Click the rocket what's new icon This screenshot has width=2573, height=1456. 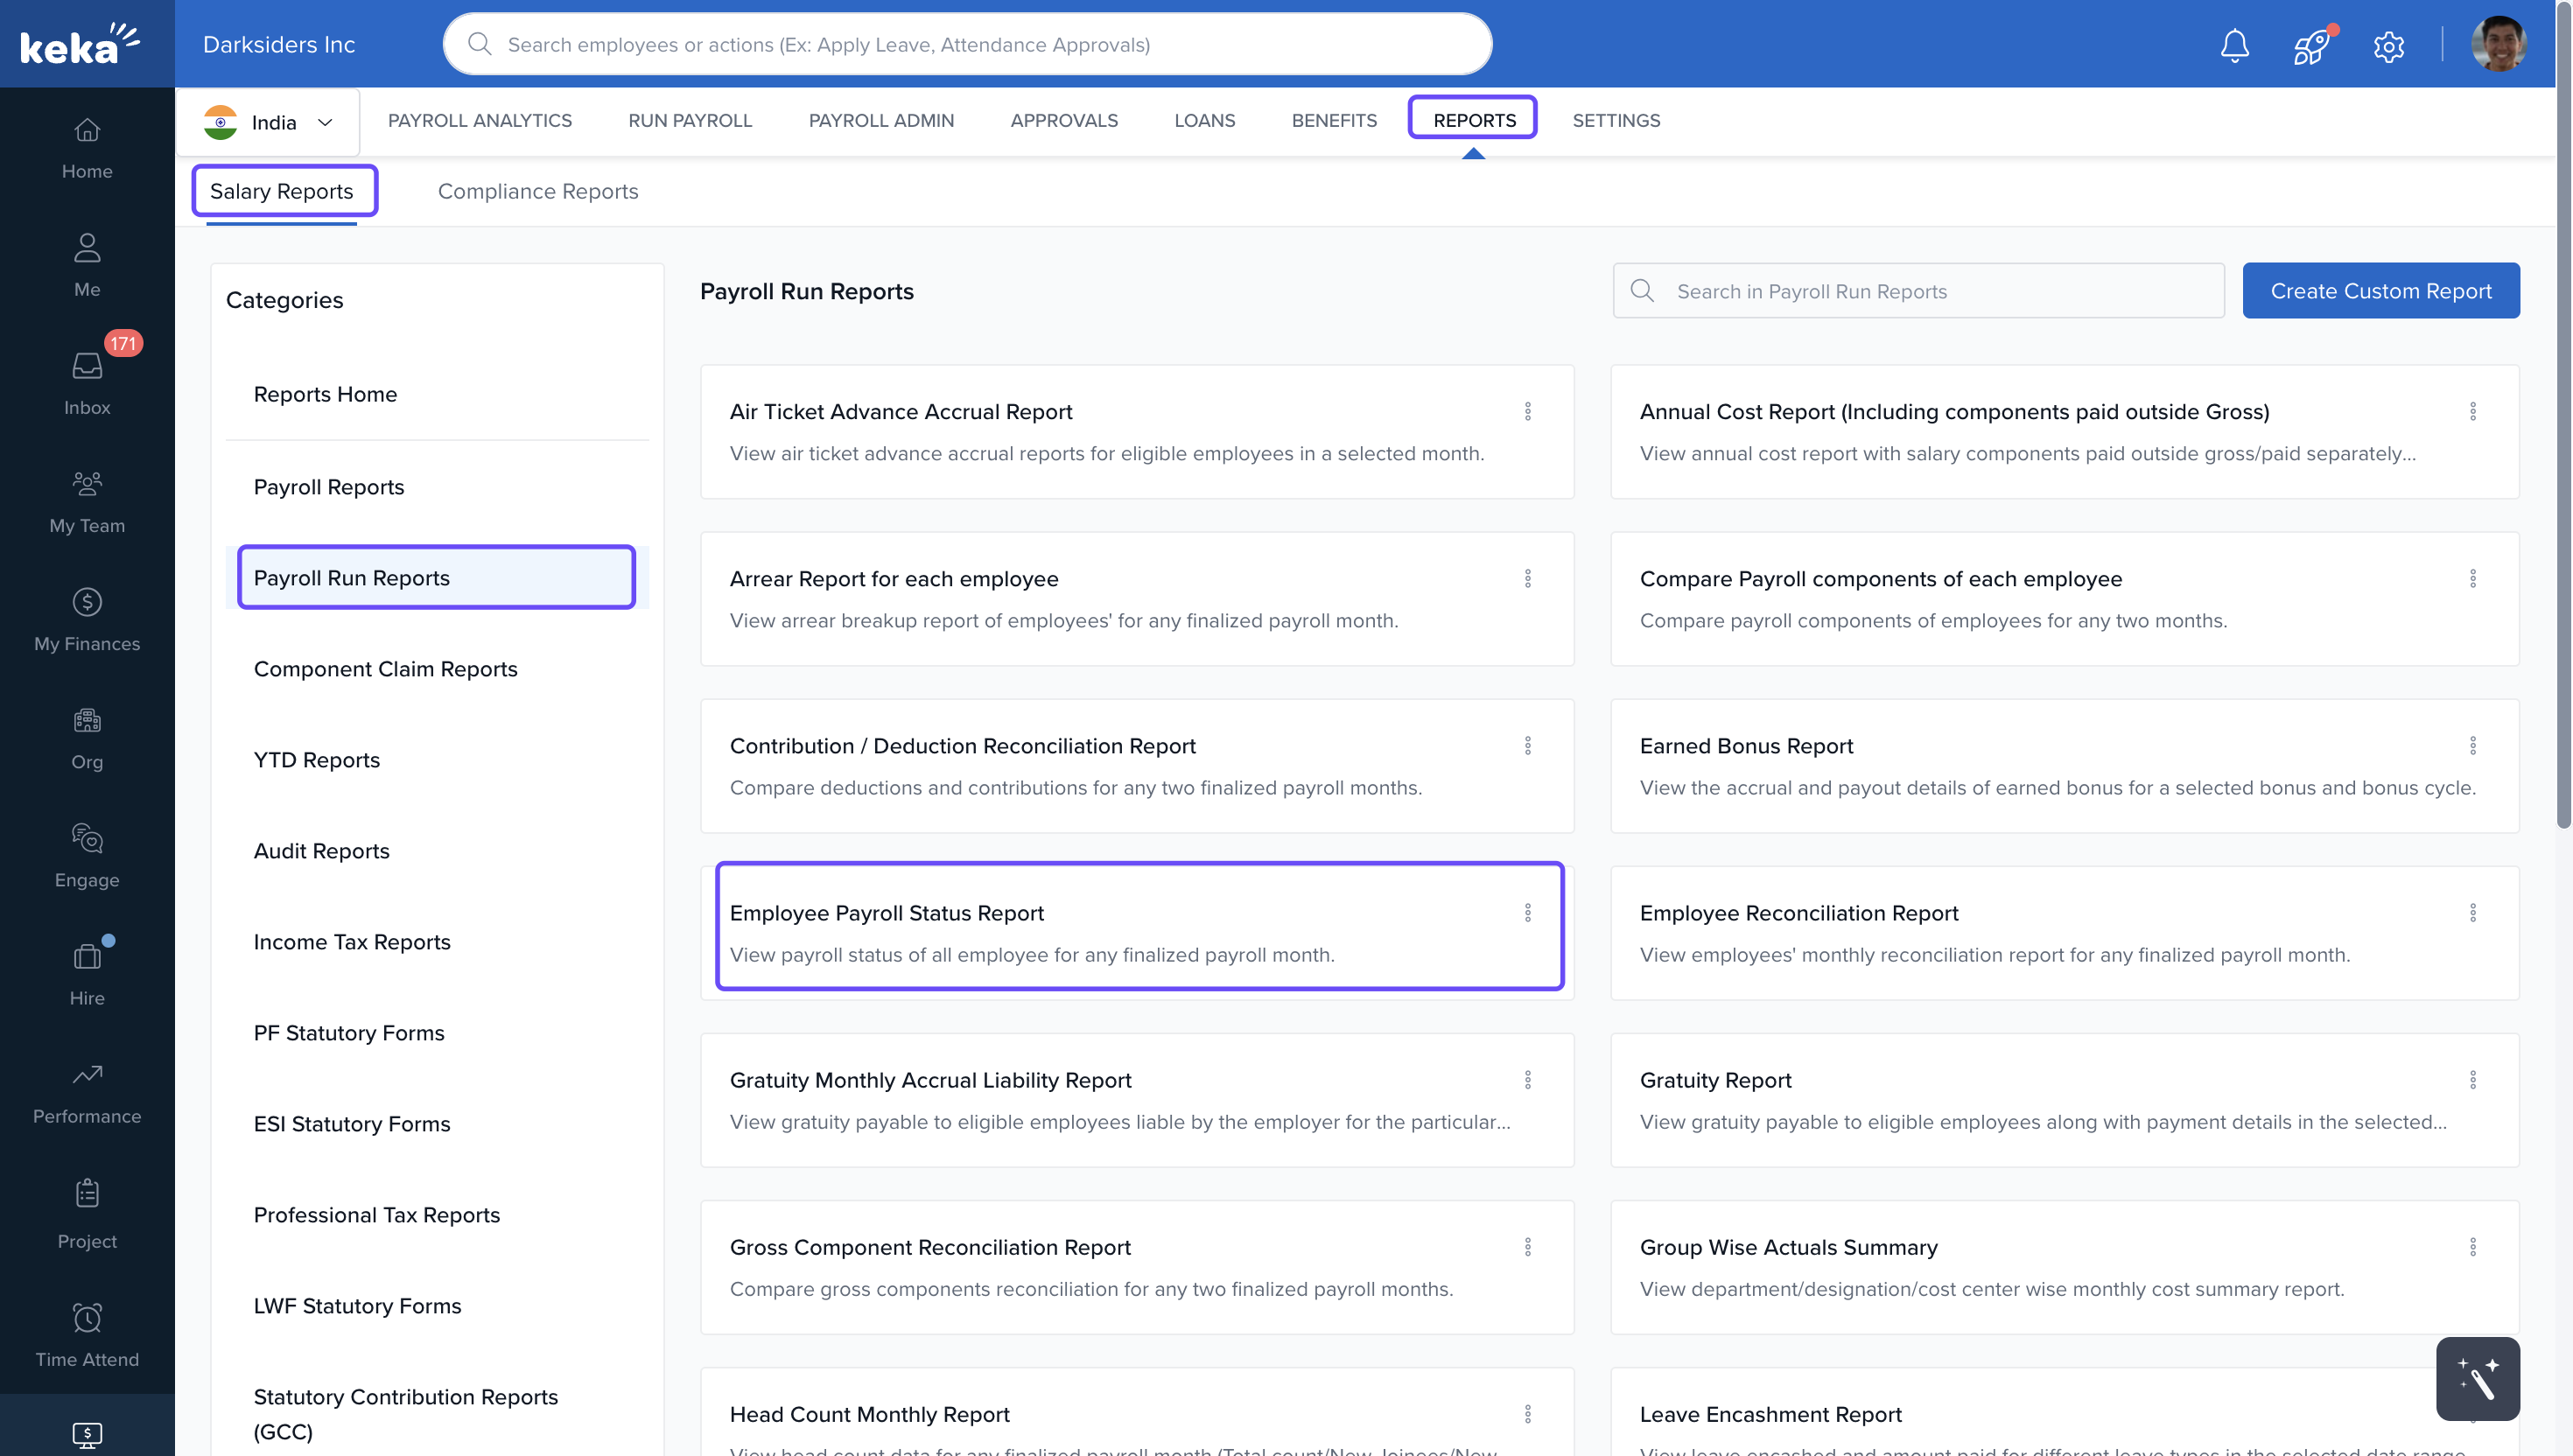click(x=2311, y=46)
